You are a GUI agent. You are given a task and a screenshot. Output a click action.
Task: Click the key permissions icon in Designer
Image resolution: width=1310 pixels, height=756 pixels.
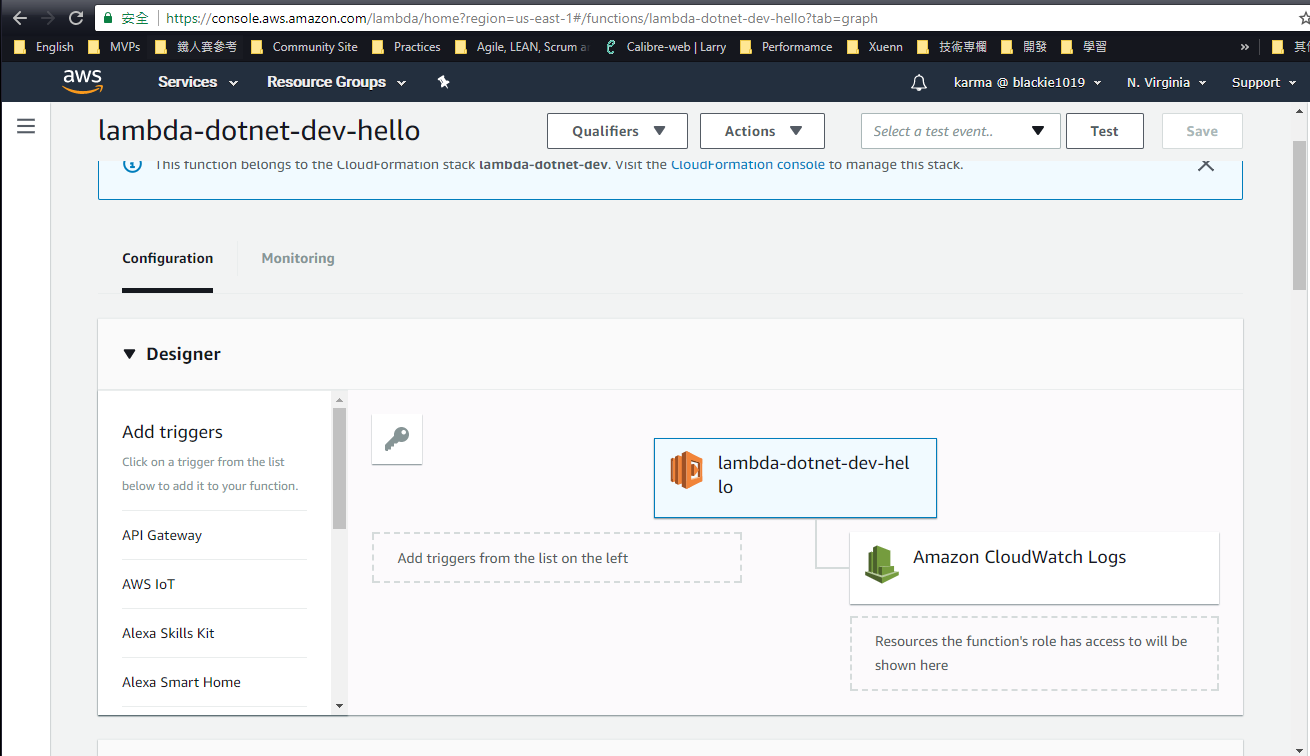(397, 440)
